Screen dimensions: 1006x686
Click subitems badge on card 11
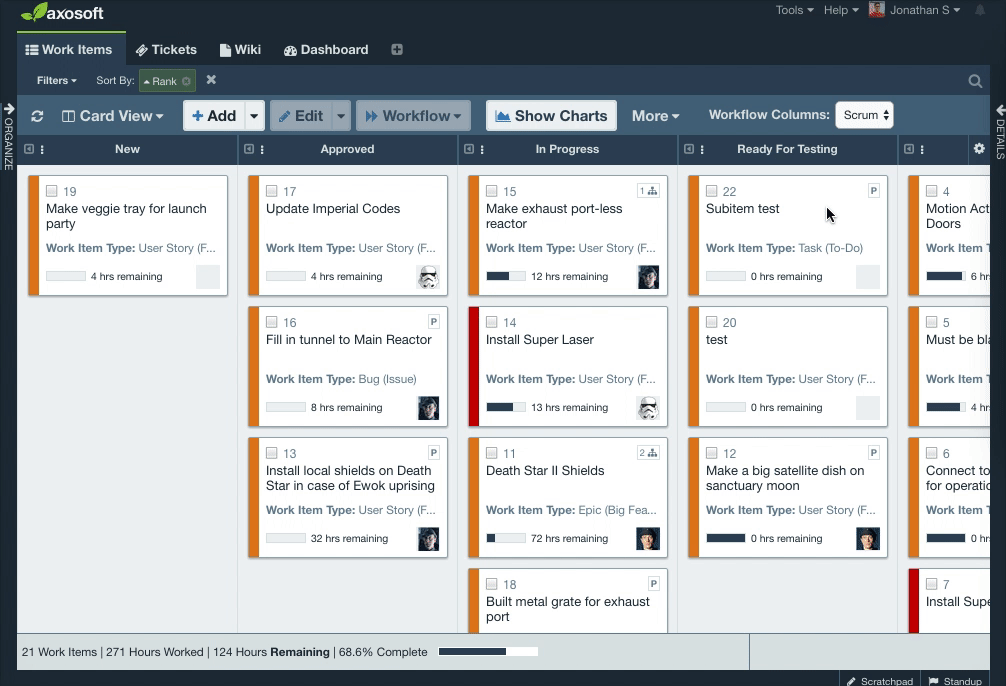coord(648,452)
